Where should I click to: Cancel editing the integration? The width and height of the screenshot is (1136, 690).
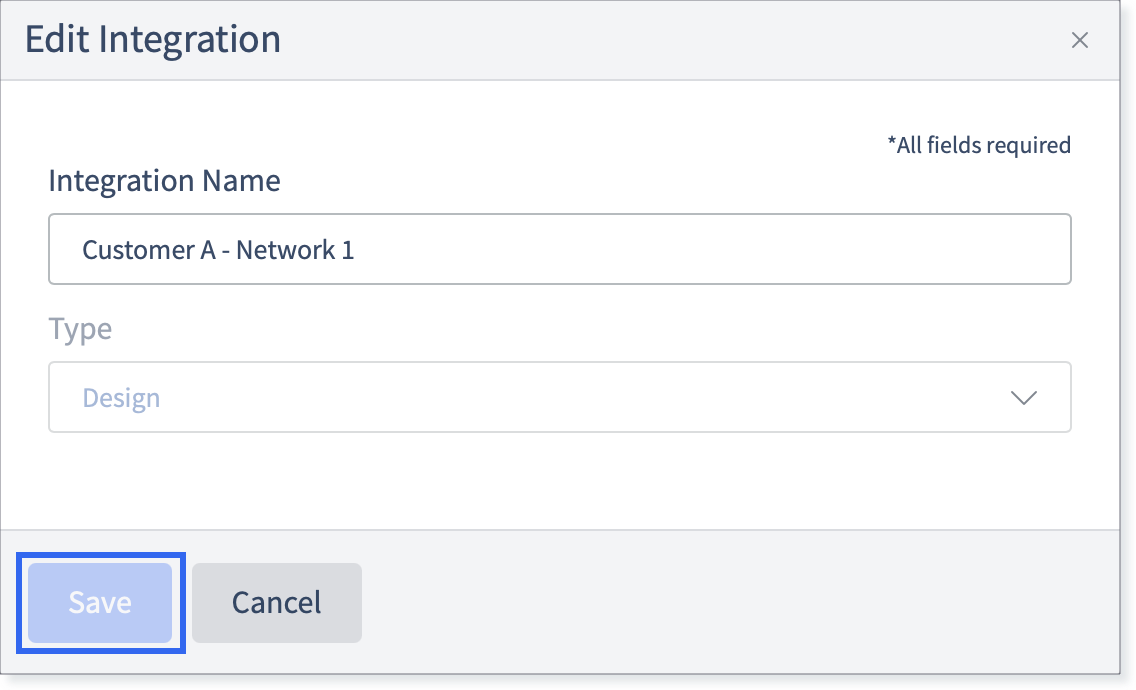[277, 602]
